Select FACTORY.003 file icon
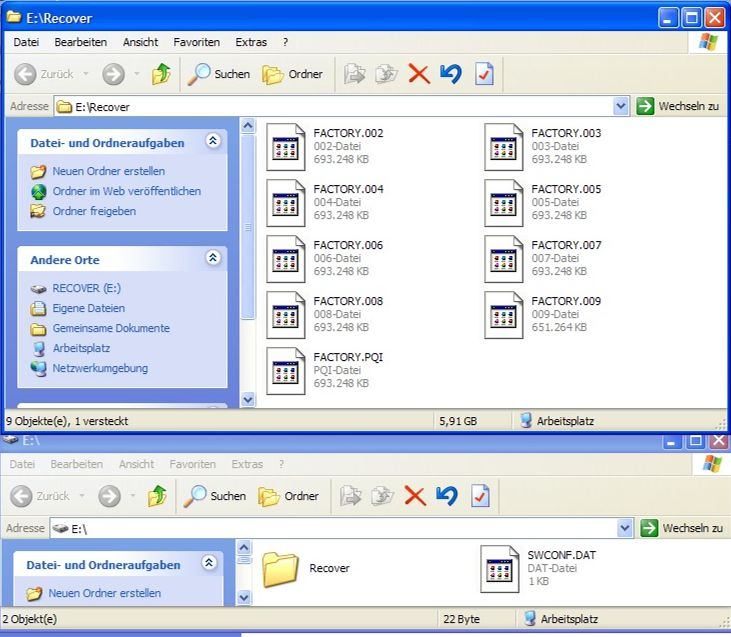731x637 pixels. coord(503,147)
